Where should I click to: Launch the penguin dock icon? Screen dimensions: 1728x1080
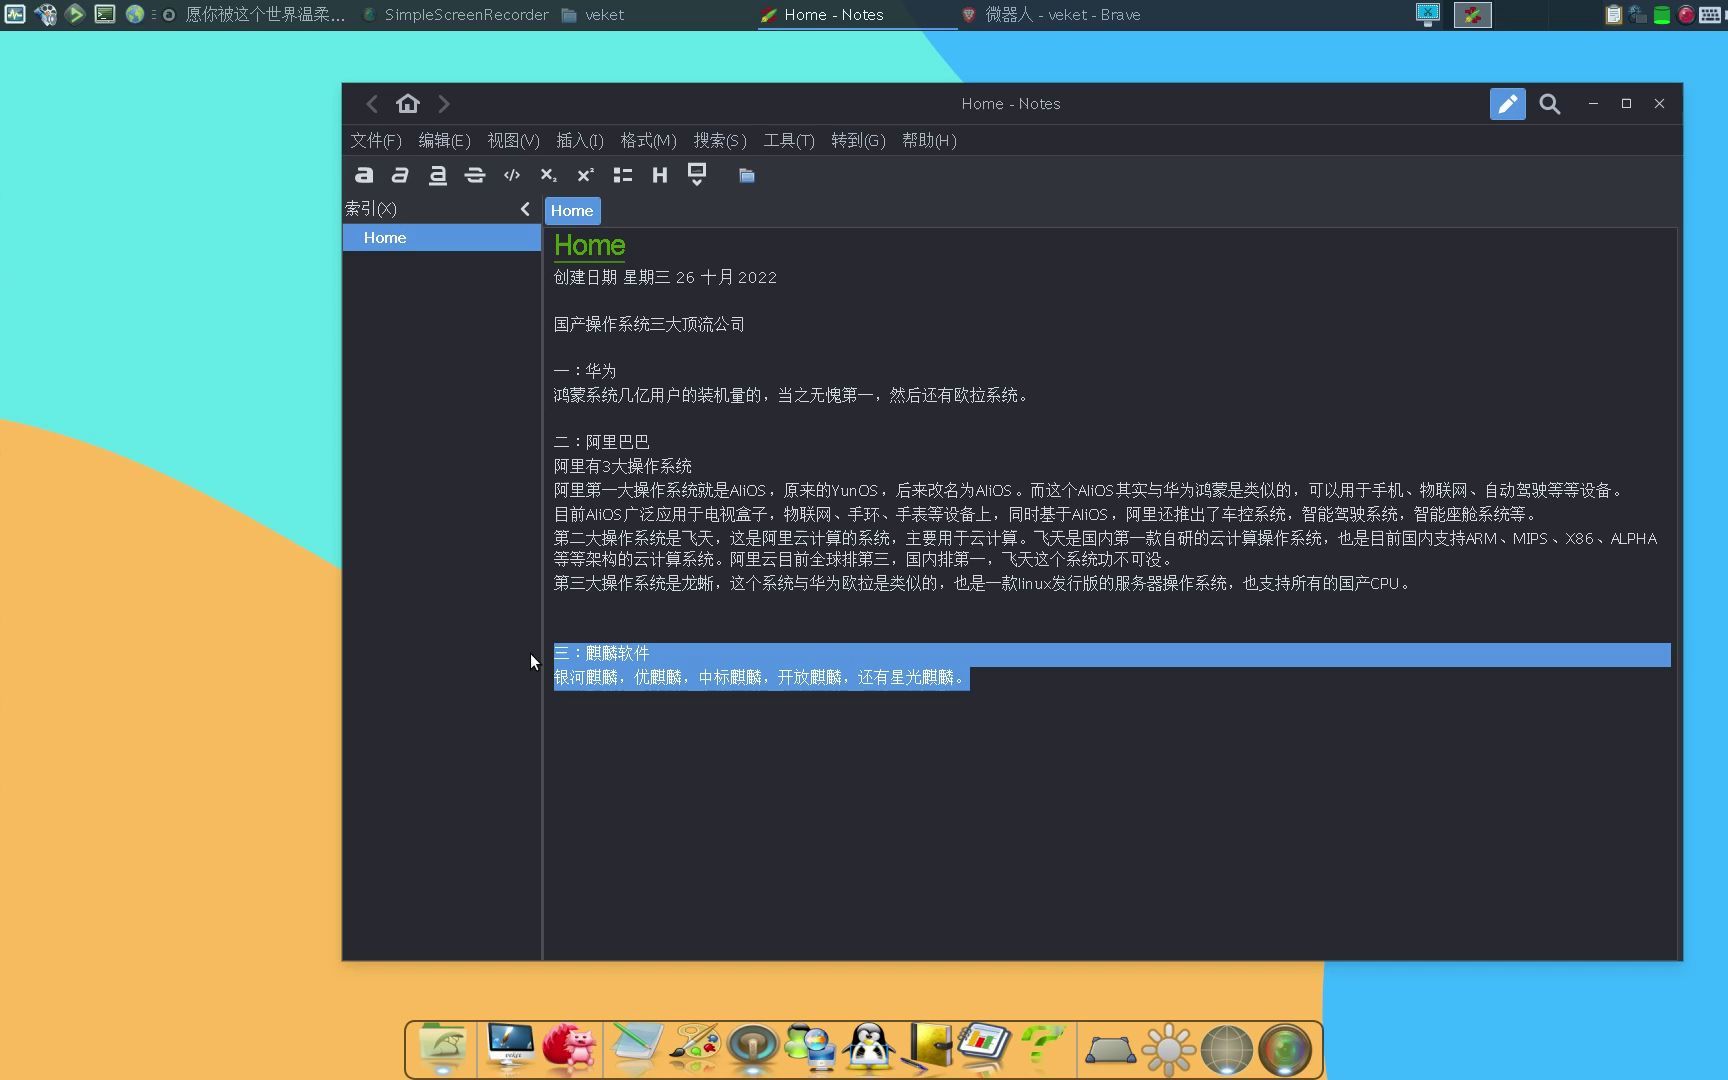[x=868, y=1048]
